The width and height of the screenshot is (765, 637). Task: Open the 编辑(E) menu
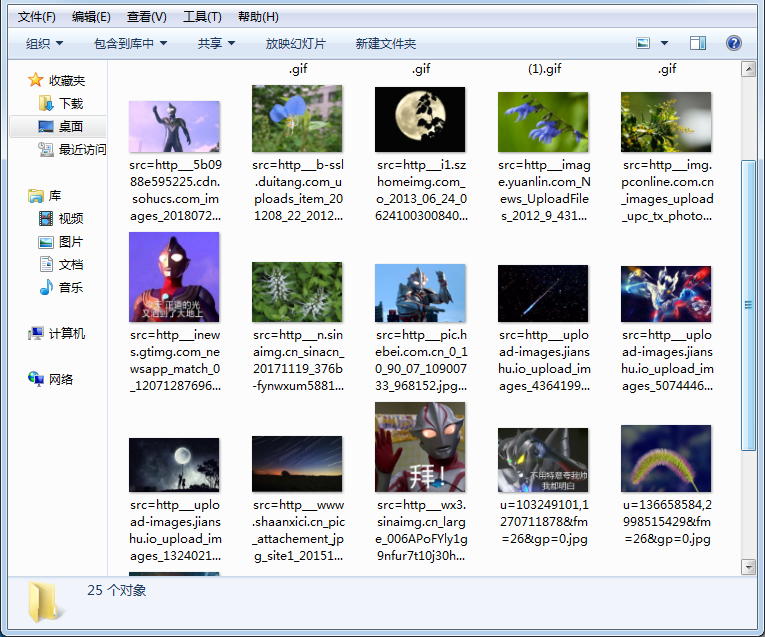click(91, 17)
